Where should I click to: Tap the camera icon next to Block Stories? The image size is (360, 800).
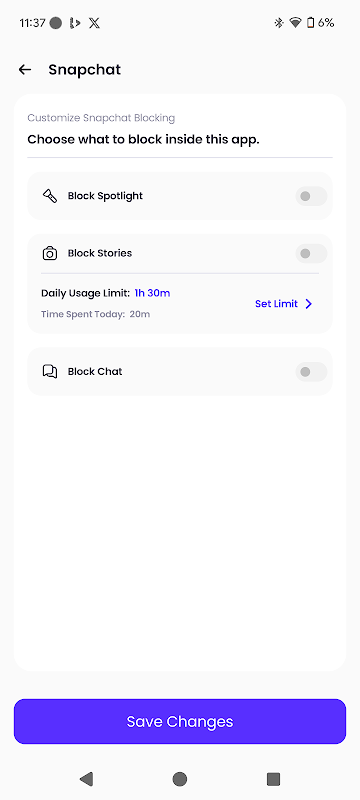pyautogui.click(x=49, y=254)
